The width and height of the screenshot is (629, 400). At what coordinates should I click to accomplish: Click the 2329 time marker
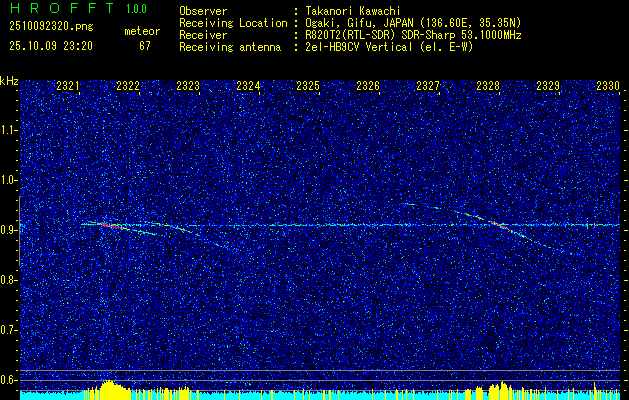click(x=548, y=85)
